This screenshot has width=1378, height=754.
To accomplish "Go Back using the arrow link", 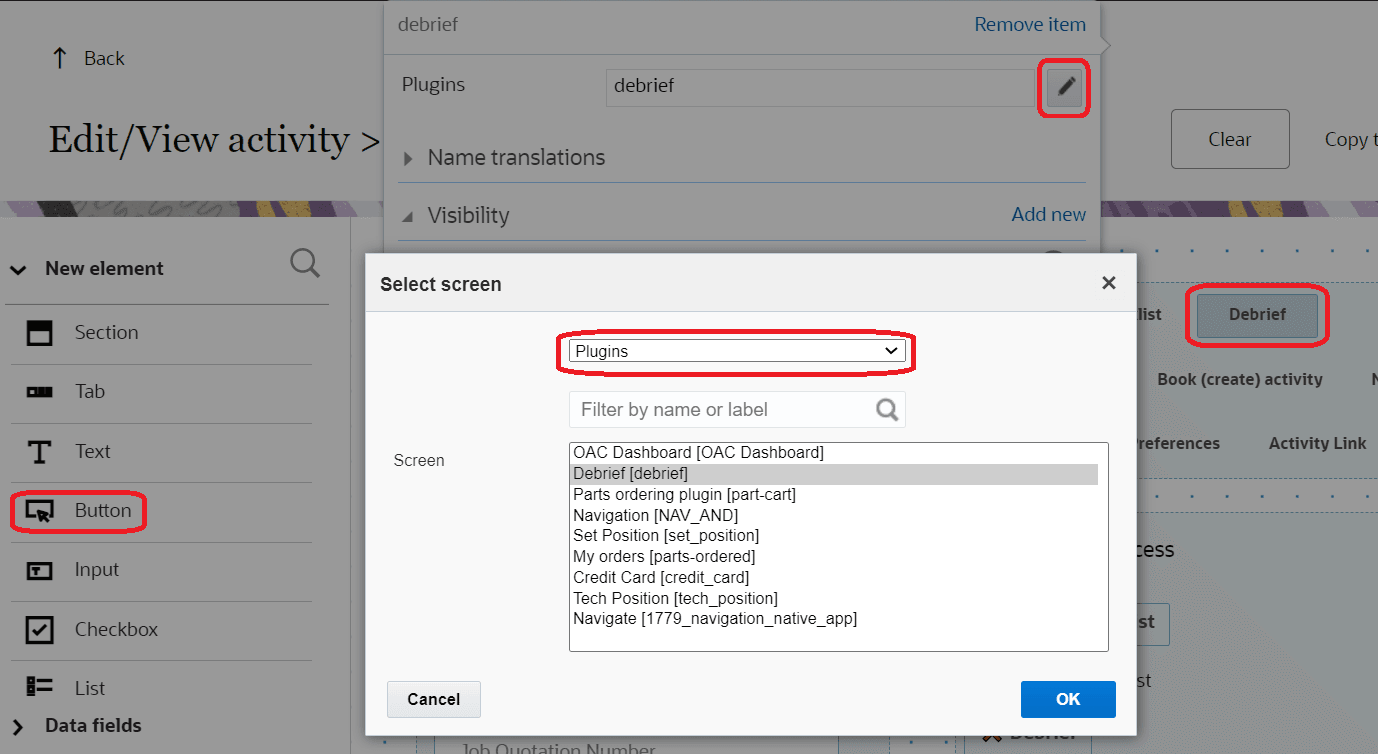I will tap(88, 58).
